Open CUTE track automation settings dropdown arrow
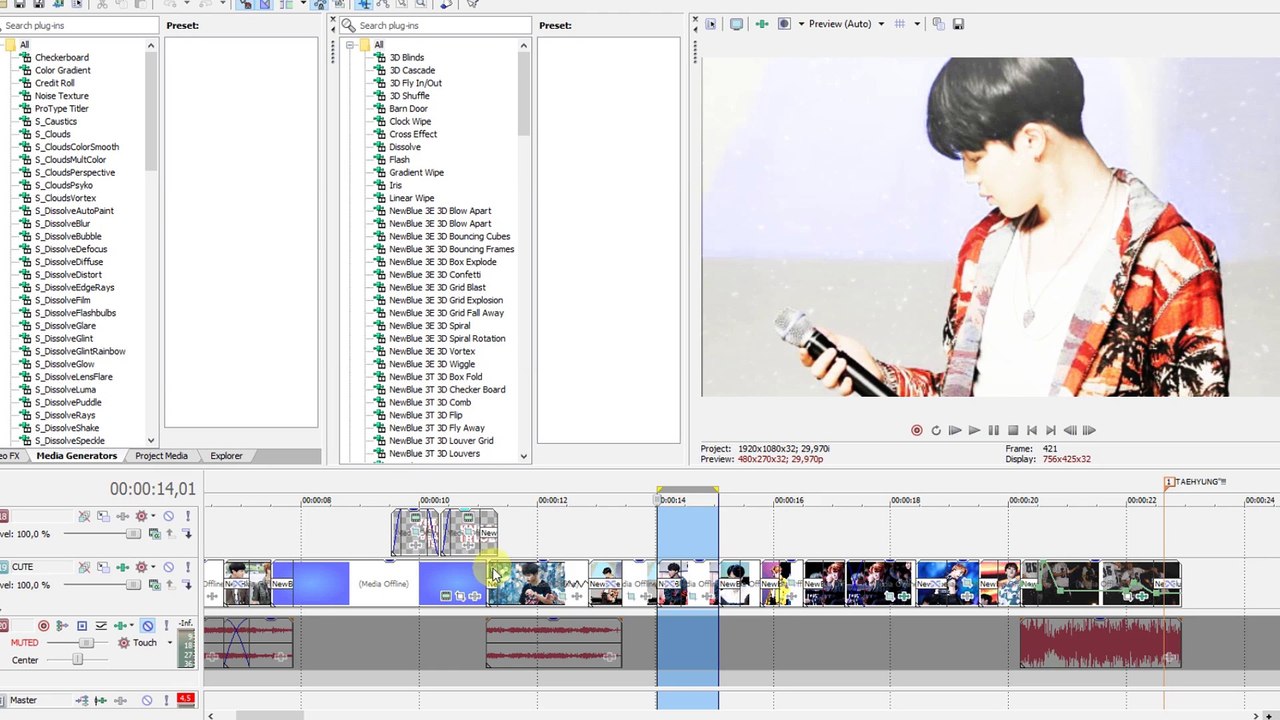The height and width of the screenshot is (720, 1280). click(x=154, y=567)
